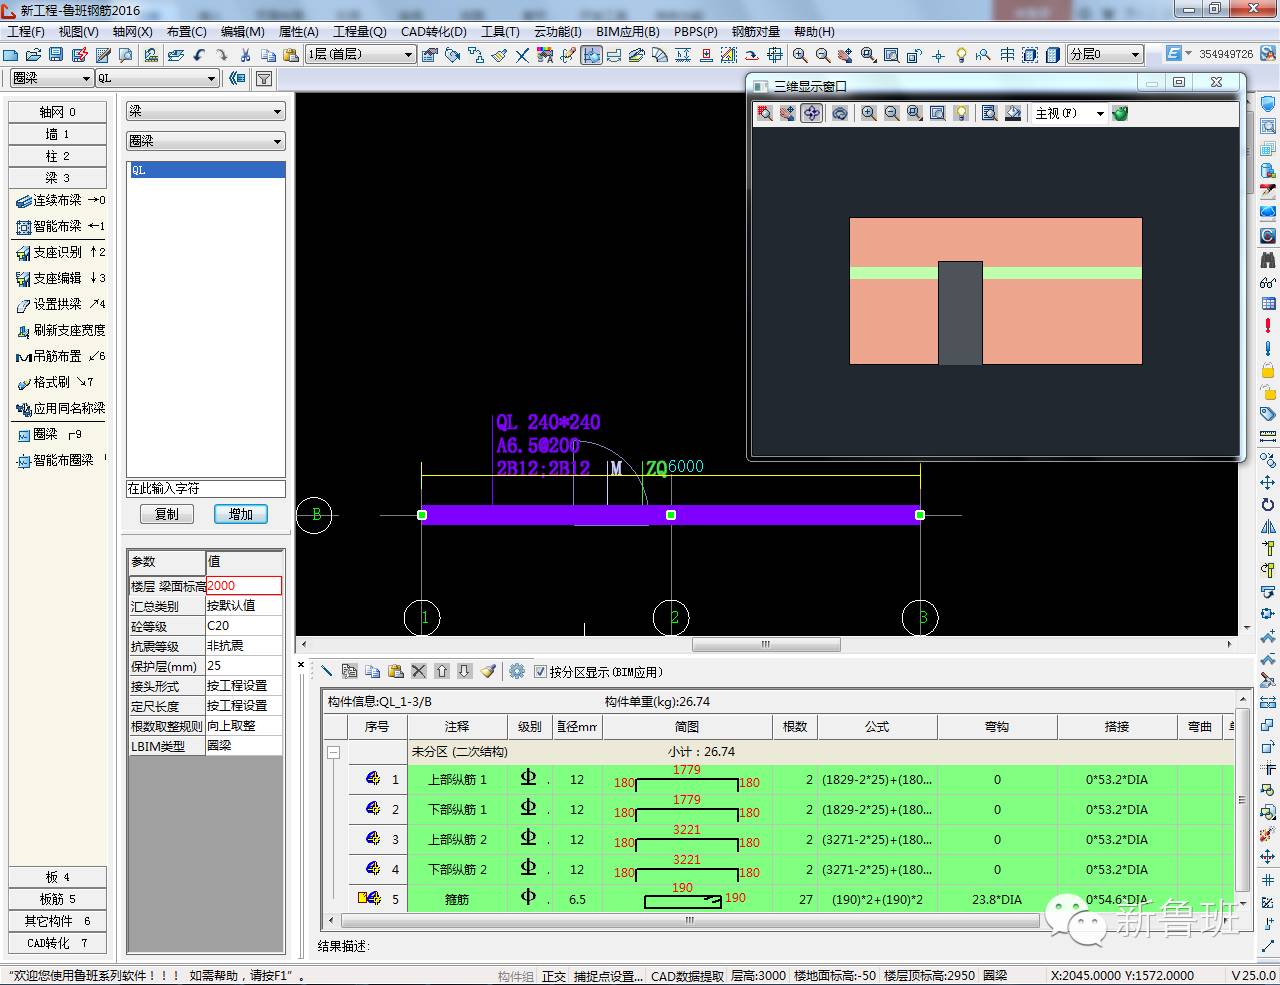Screen dimensions: 1280x985
Task: Click the Zoom in magnifier in the main toolbar
Action: pos(800,55)
